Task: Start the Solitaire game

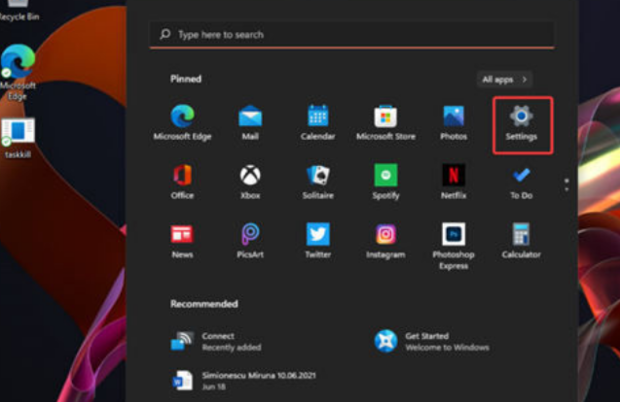Action: [x=318, y=182]
